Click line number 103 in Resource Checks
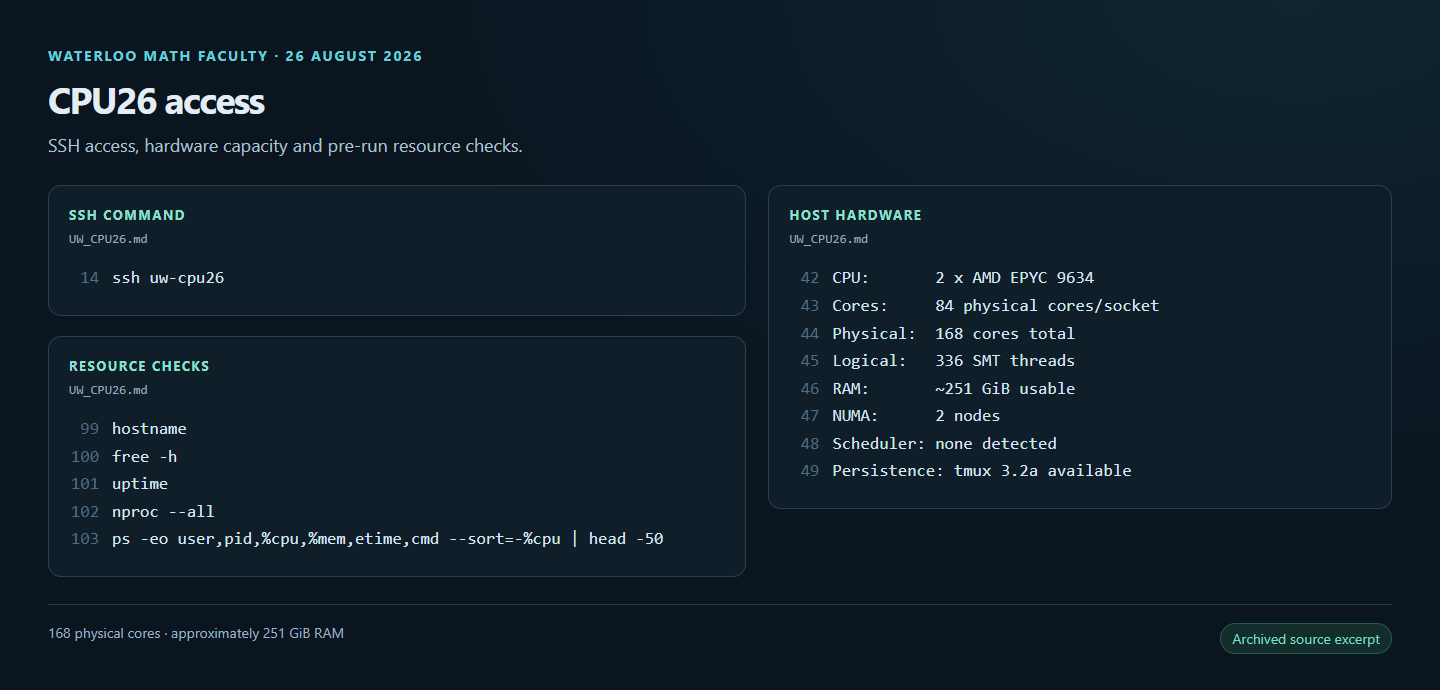 pyautogui.click(x=85, y=539)
